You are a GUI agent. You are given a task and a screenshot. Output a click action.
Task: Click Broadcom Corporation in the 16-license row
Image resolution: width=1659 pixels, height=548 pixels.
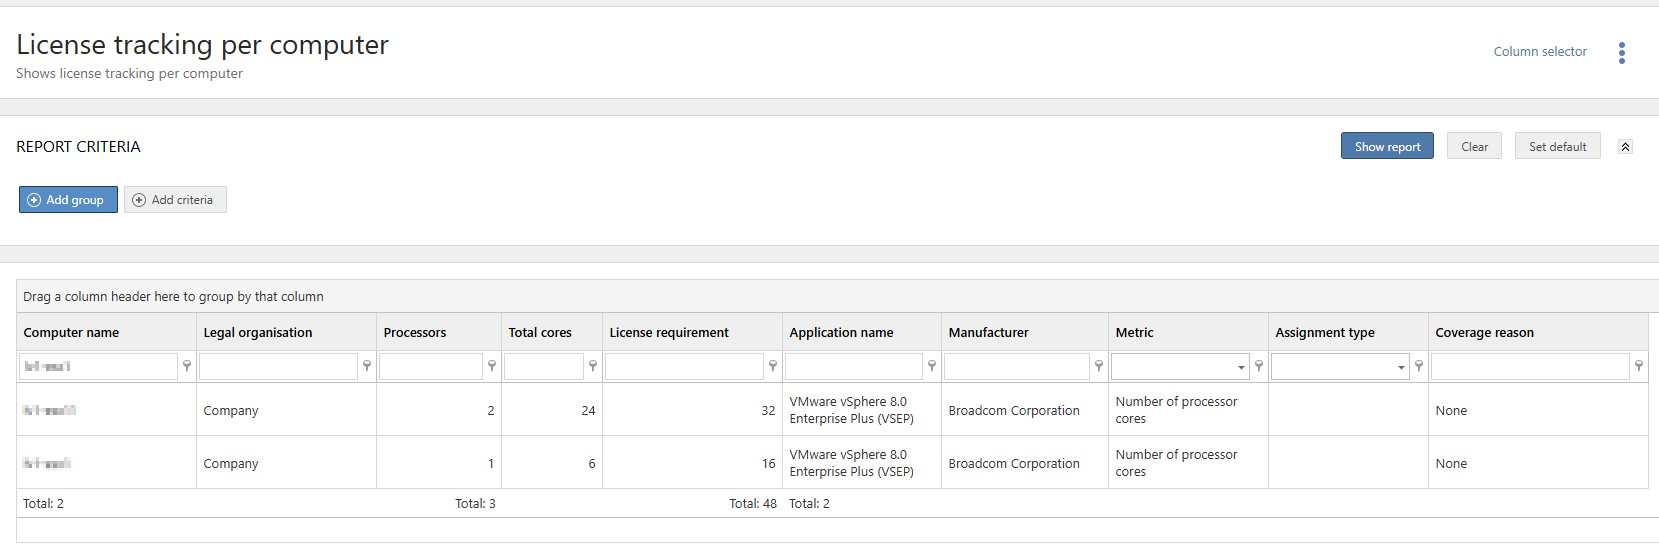click(1014, 464)
